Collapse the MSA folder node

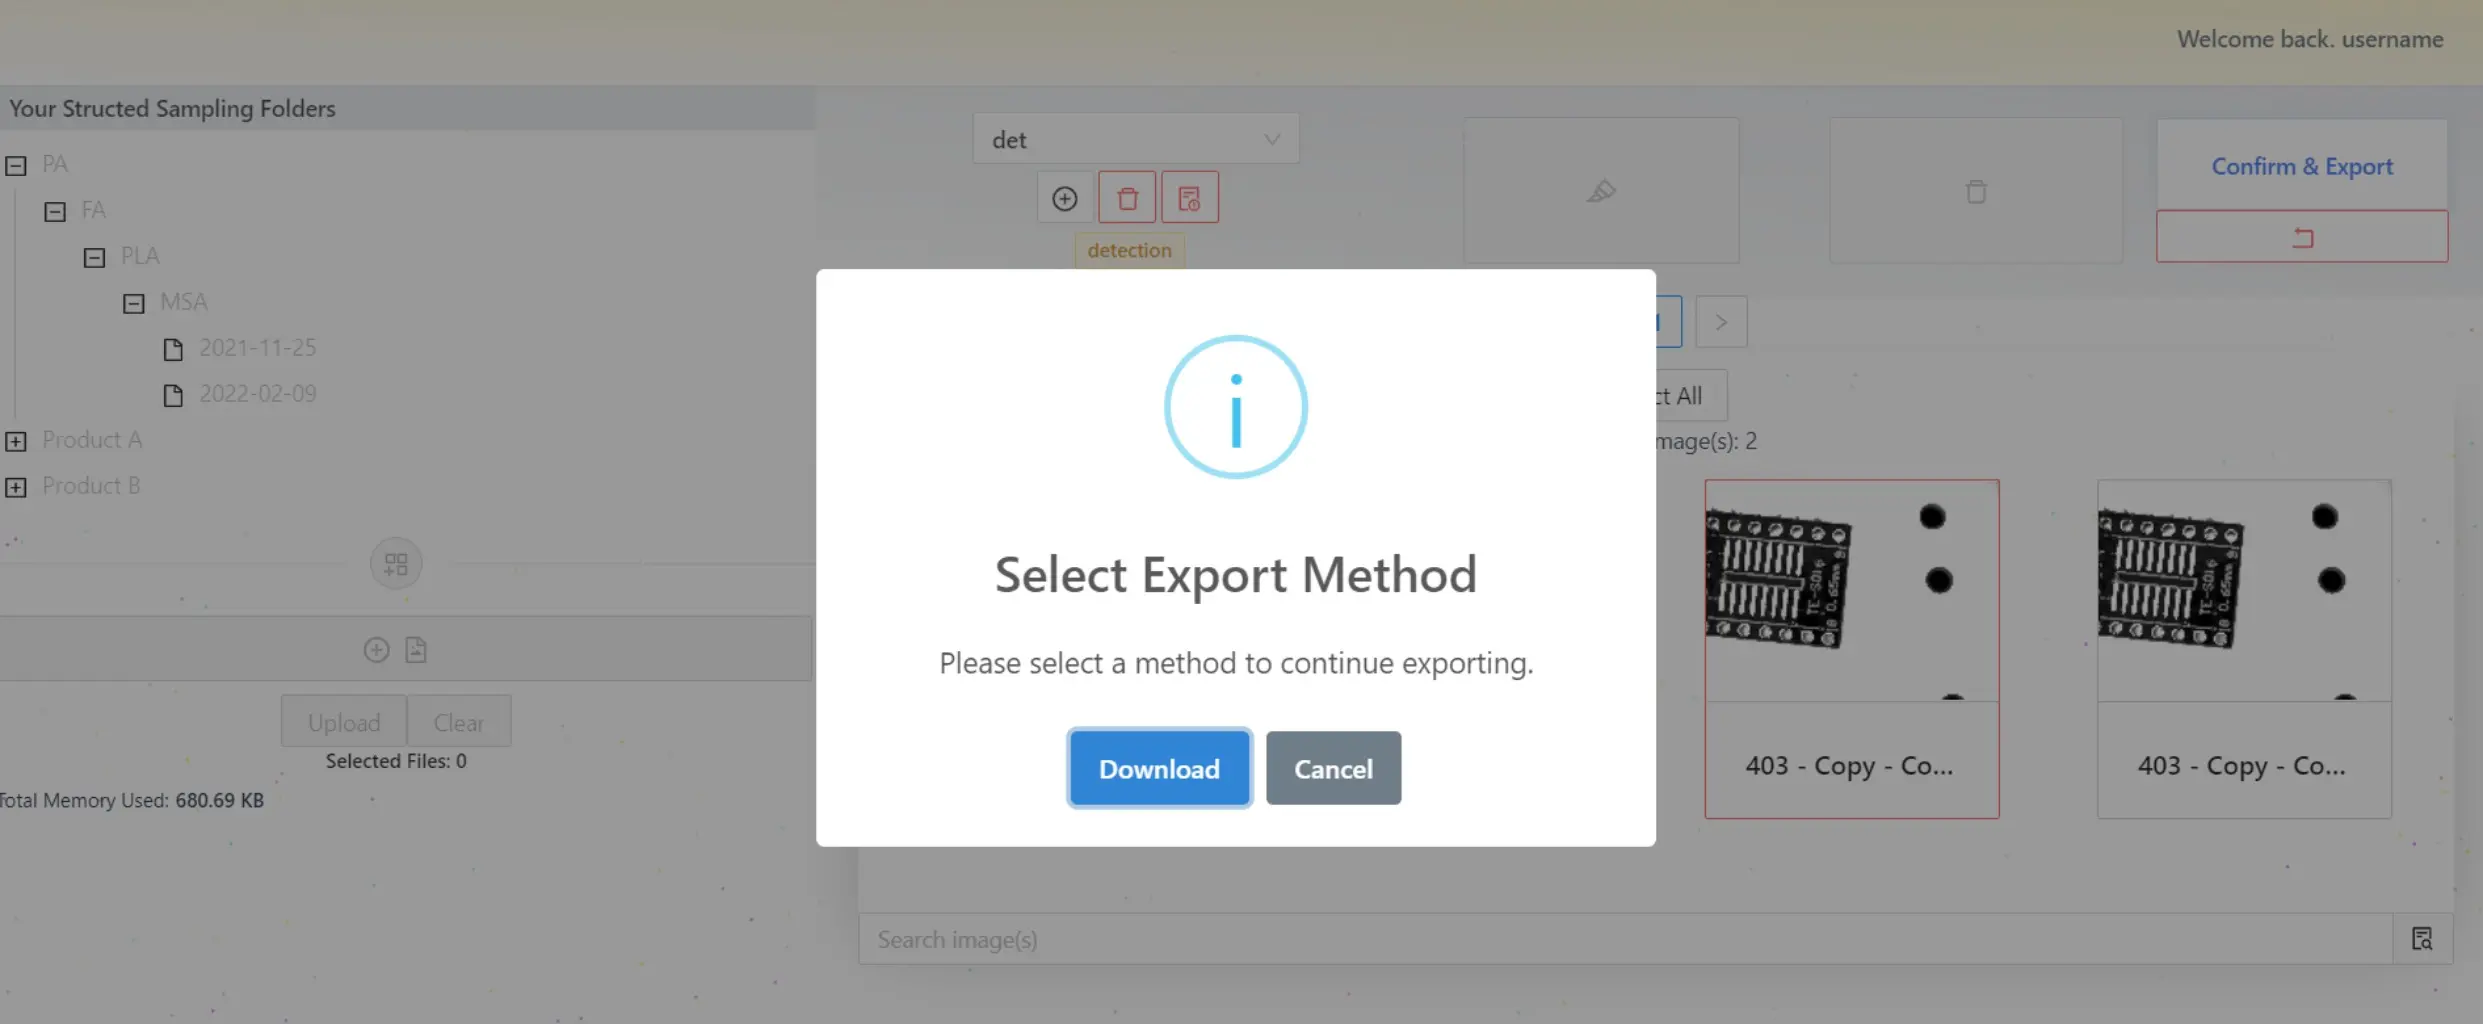(134, 303)
